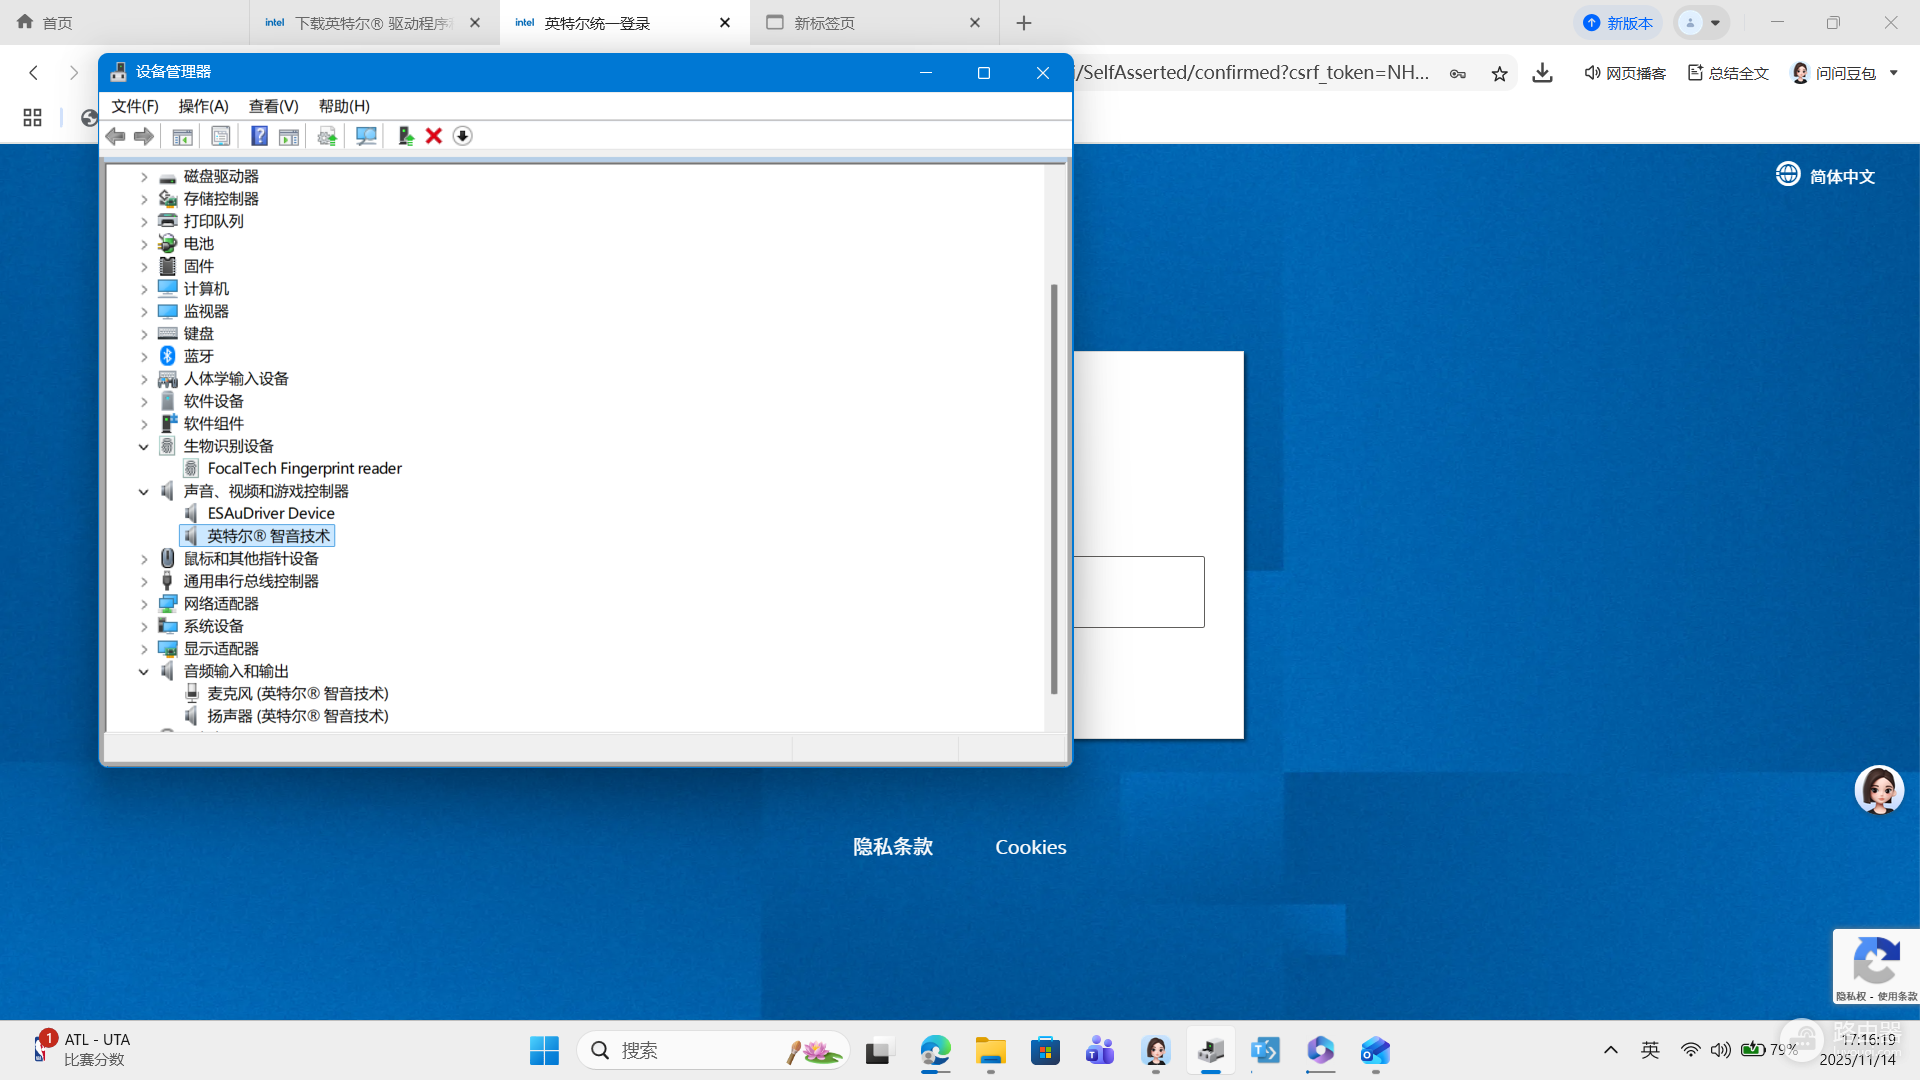Toggle the action pane toolbar icon
The width and height of the screenshot is (1920, 1080).
289,136
